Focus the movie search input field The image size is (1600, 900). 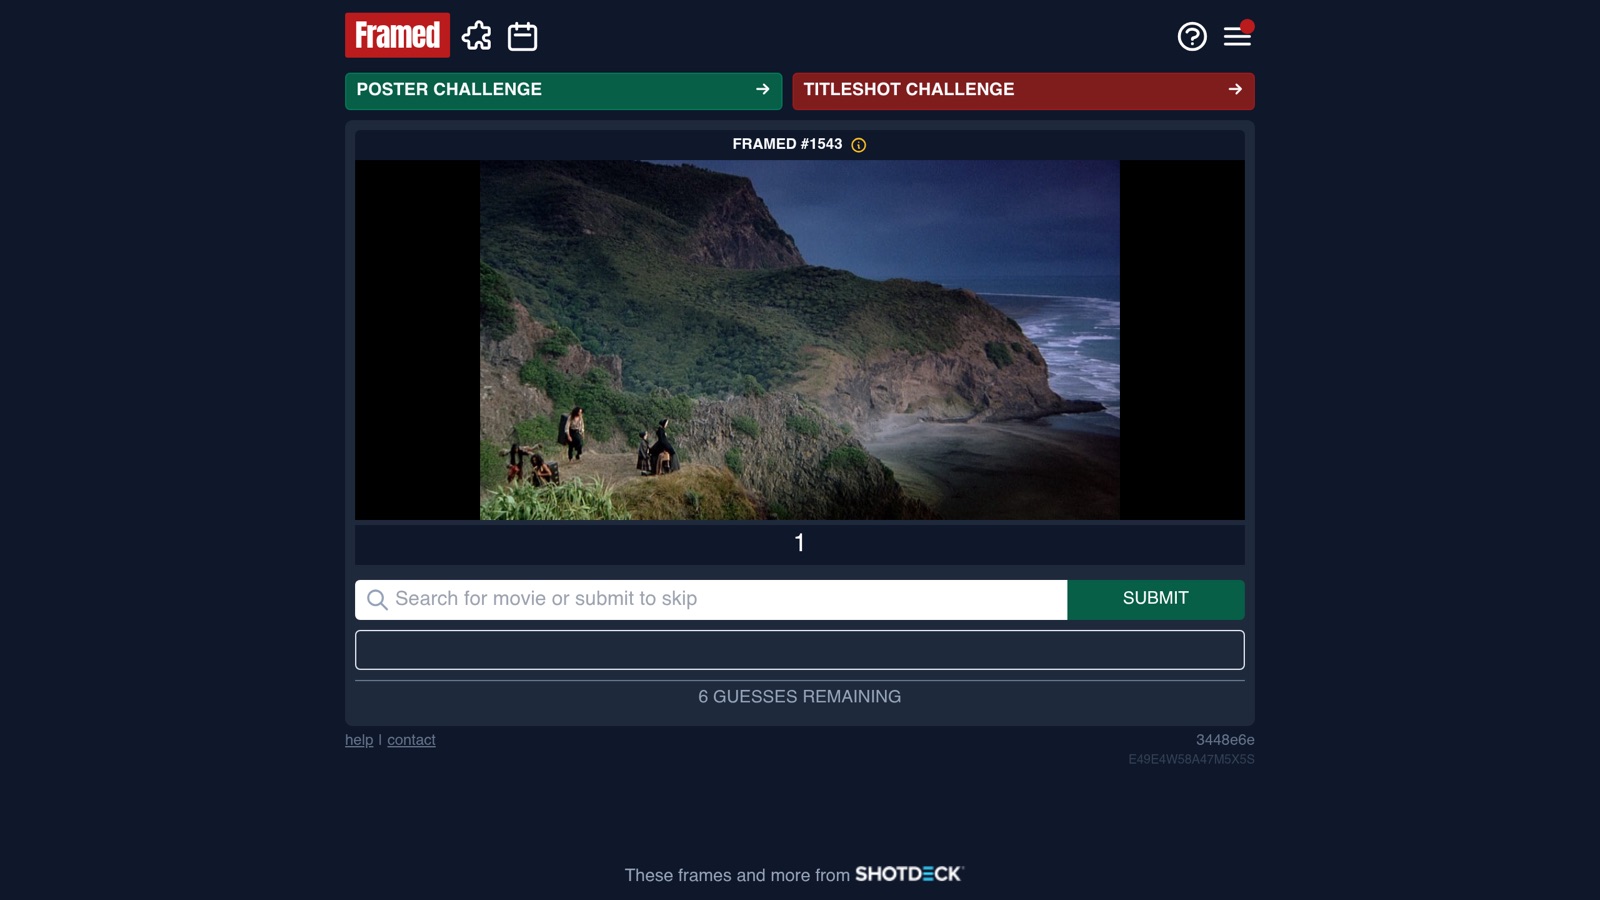[x=711, y=599]
